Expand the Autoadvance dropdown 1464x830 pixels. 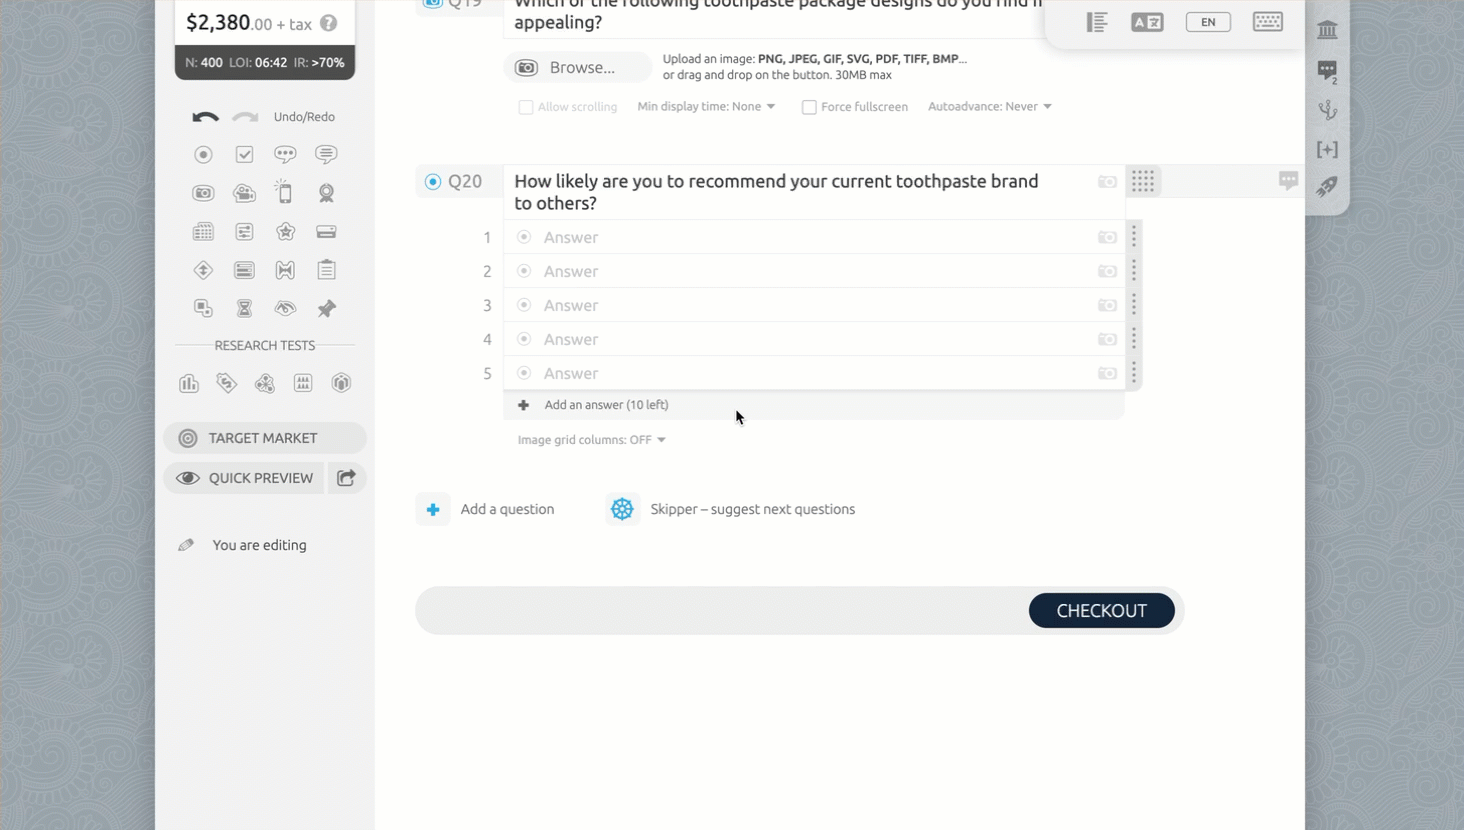[x=989, y=106]
